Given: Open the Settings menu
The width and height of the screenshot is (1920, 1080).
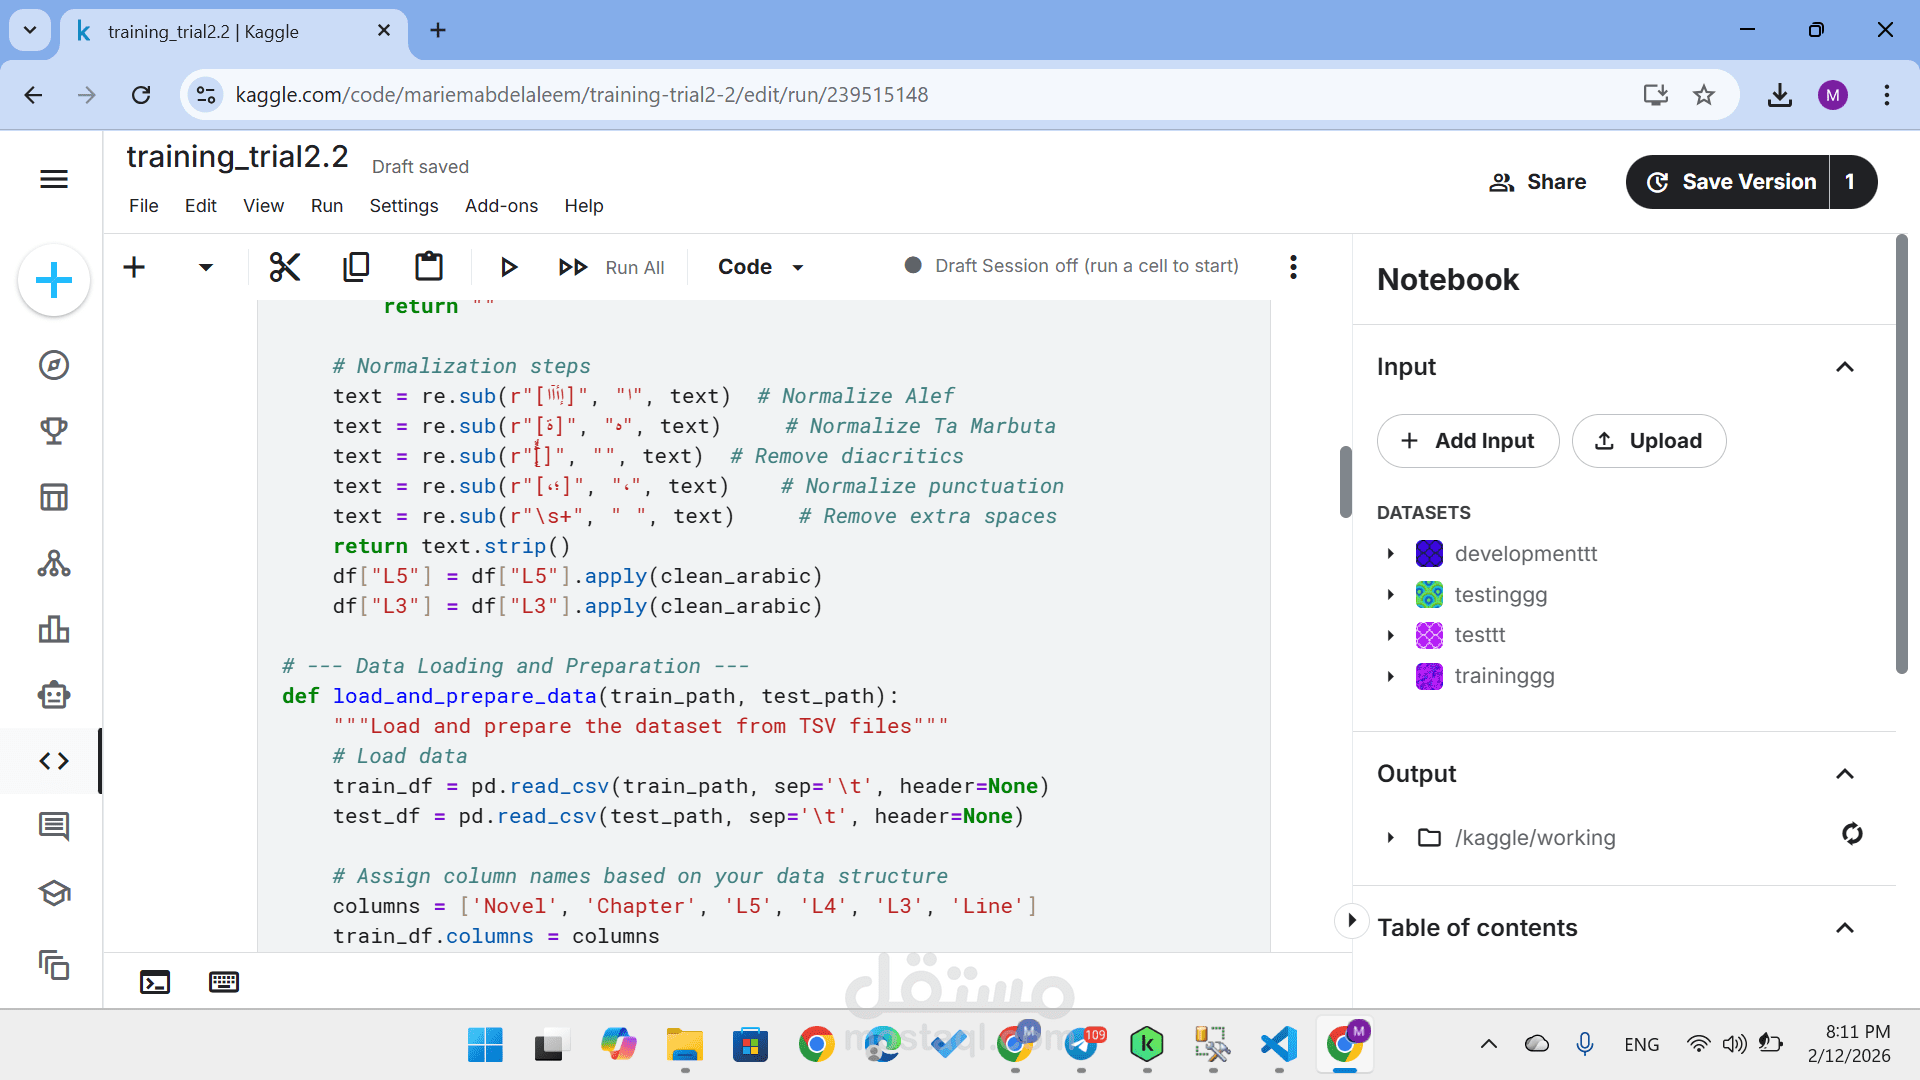Looking at the screenshot, I should (x=404, y=206).
